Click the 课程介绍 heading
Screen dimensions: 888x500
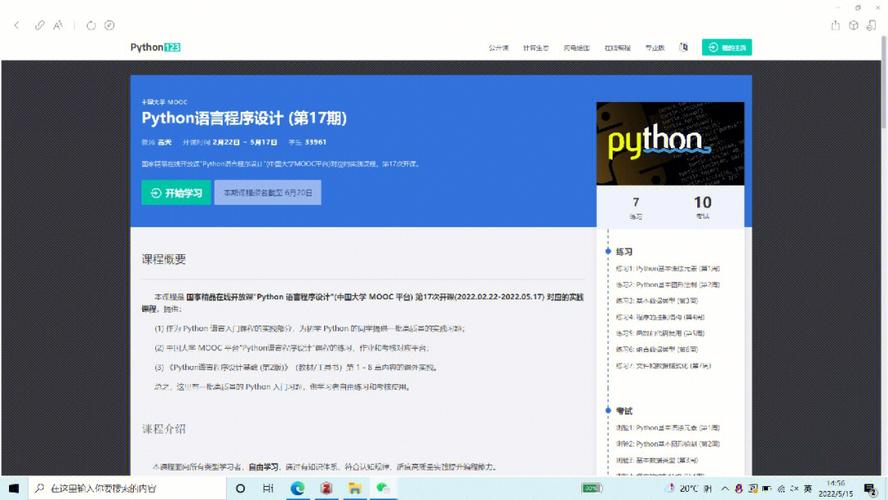(x=164, y=429)
